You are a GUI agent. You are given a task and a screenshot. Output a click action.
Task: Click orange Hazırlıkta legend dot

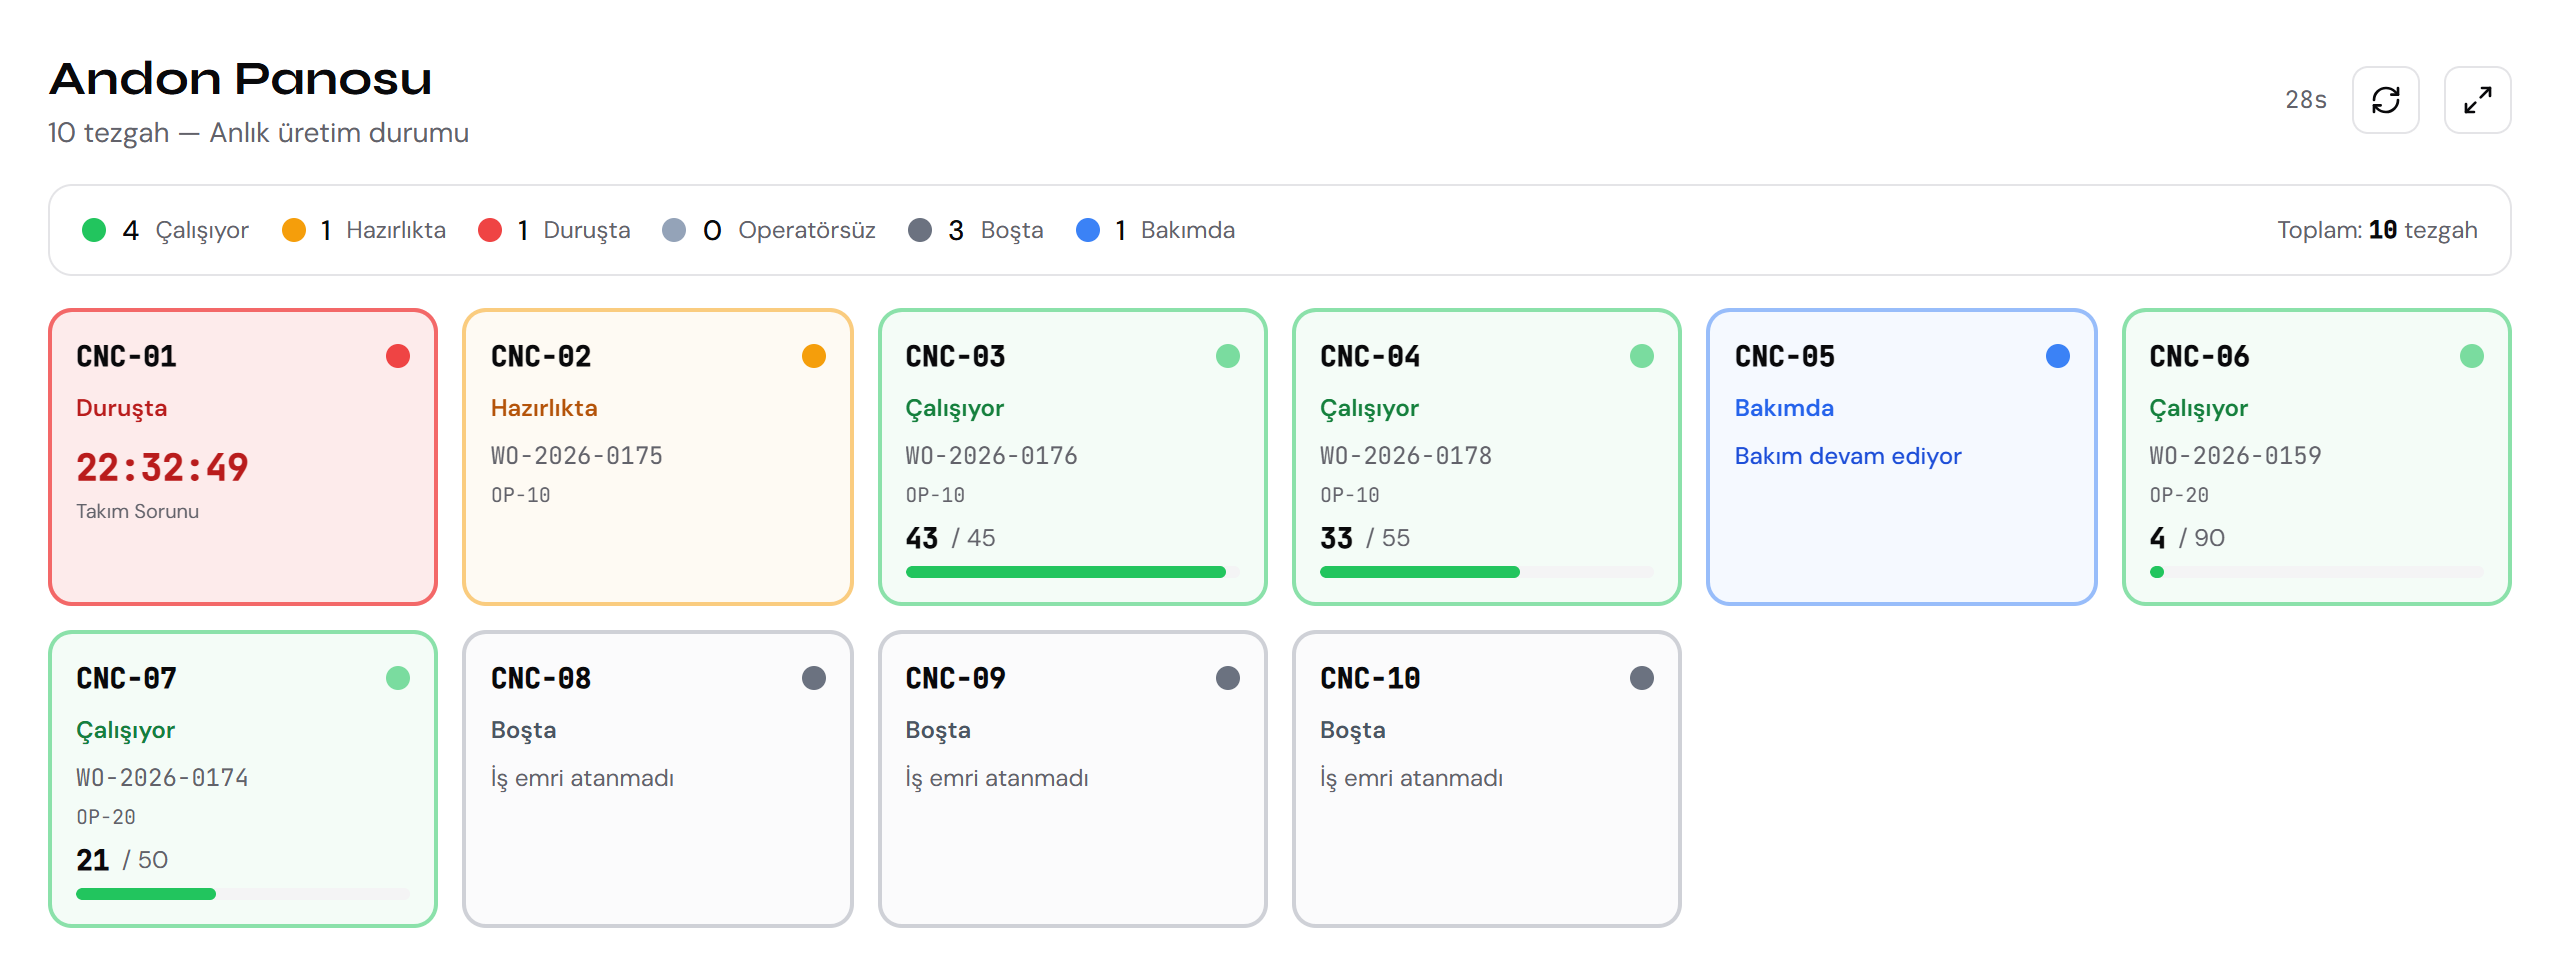coord(294,230)
